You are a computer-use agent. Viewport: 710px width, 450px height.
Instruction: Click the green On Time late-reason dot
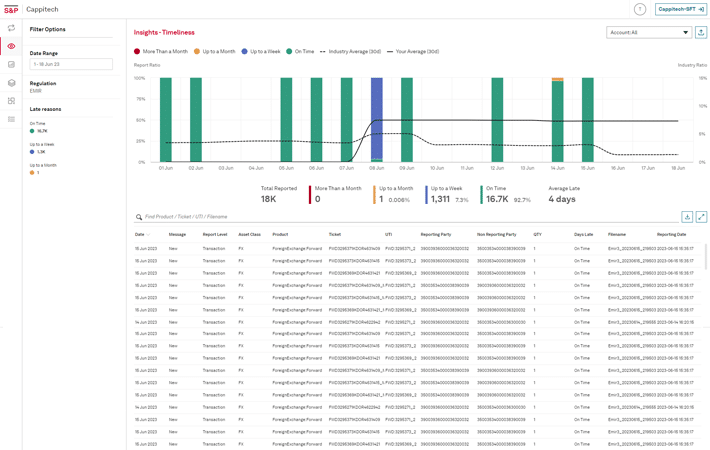[32, 131]
